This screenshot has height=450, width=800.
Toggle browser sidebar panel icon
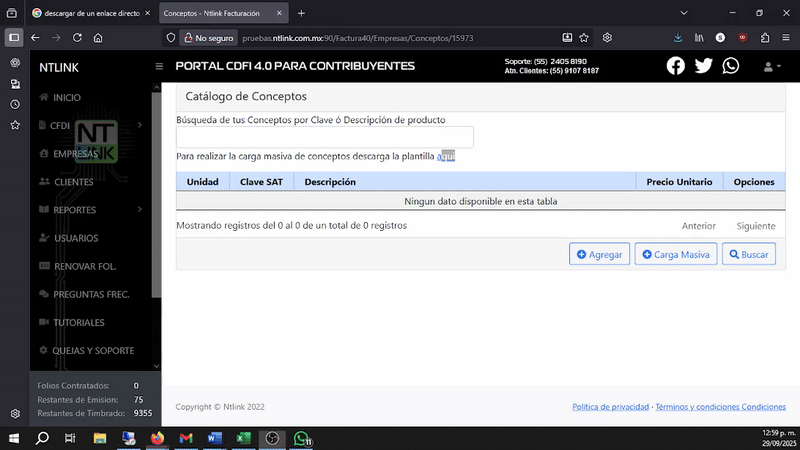[14, 38]
